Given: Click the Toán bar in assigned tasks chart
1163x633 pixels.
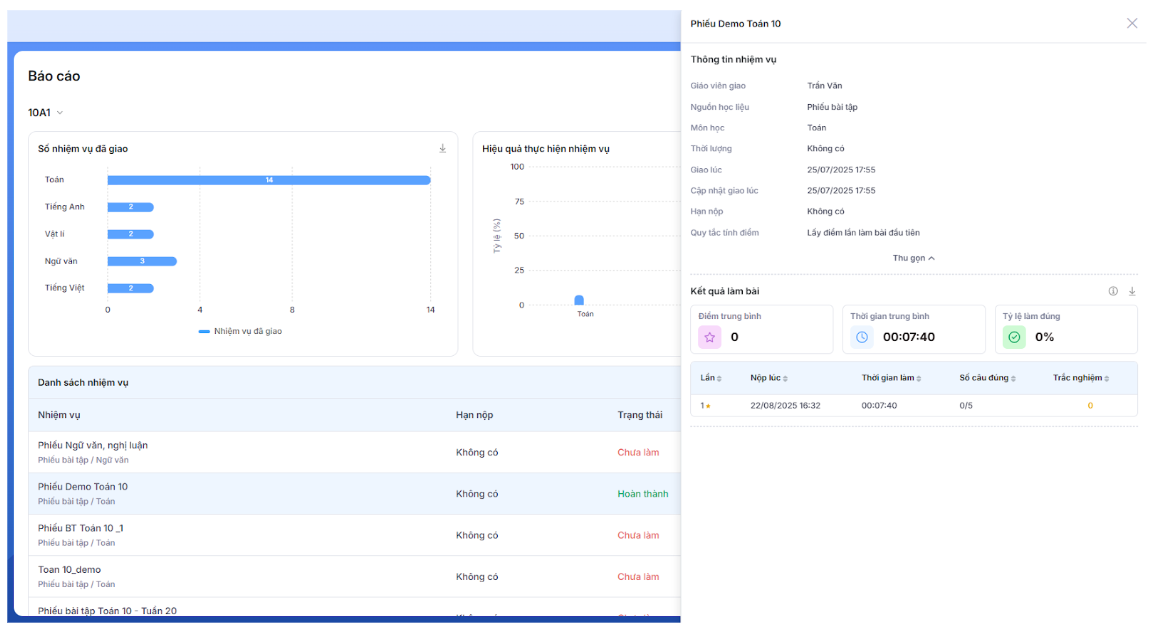Looking at the screenshot, I should tap(269, 180).
